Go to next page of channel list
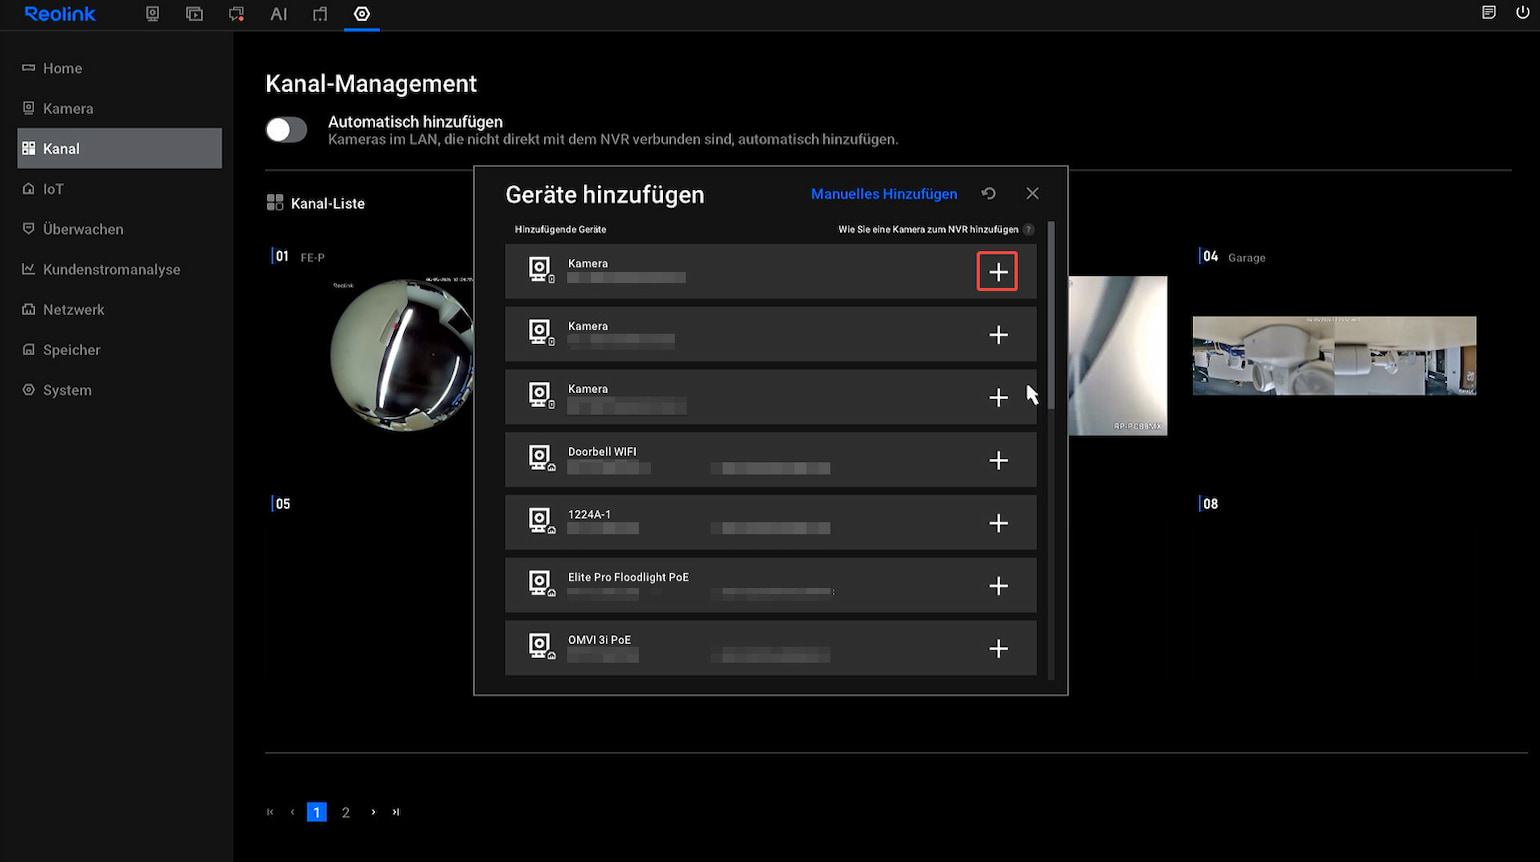 [373, 812]
